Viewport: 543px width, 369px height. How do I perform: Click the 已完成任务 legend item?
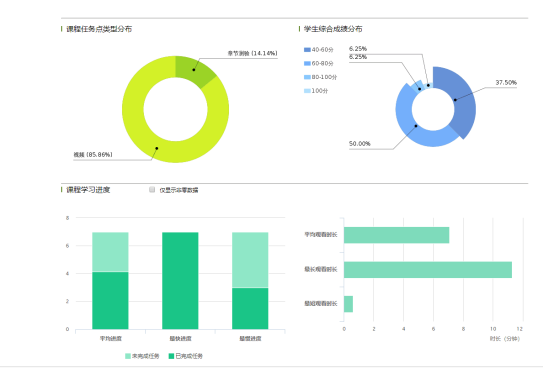point(186,356)
